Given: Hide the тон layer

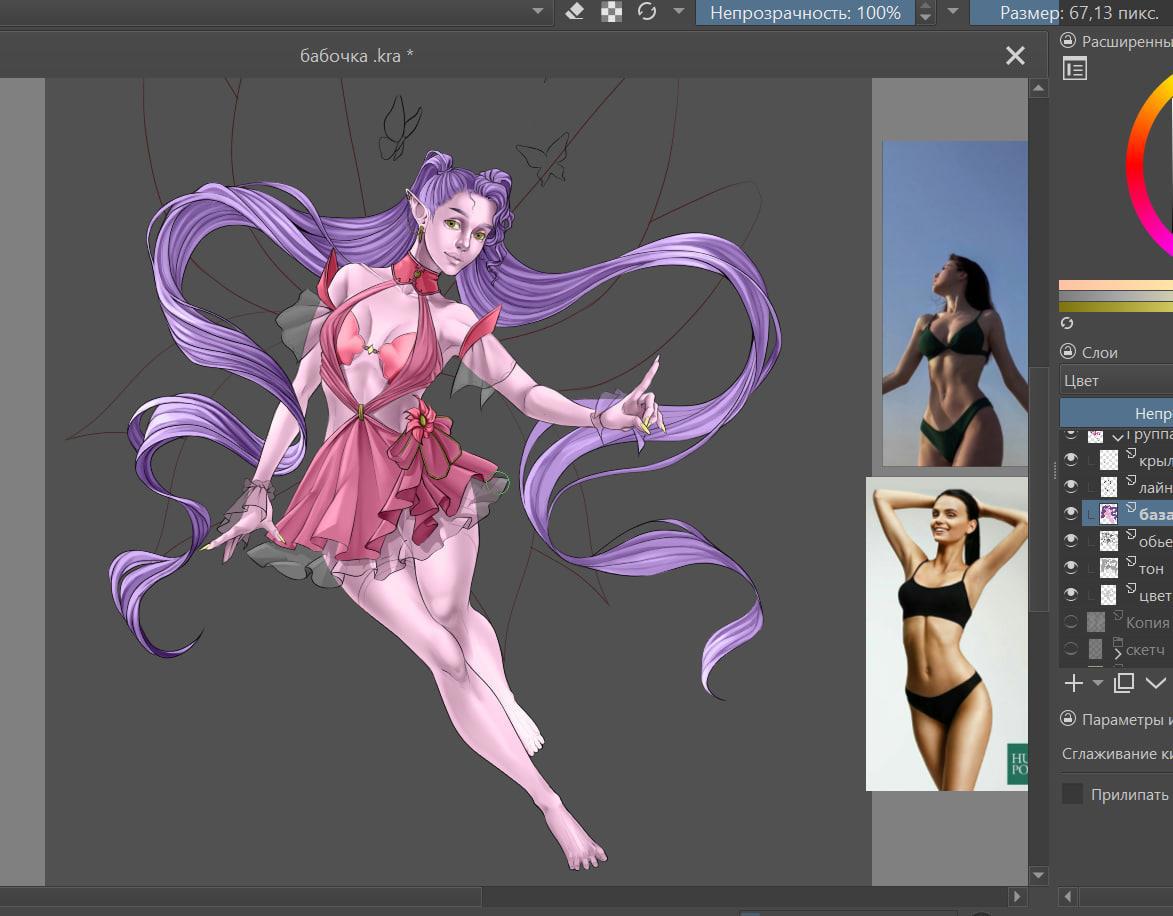Looking at the screenshot, I should click(x=1071, y=567).
